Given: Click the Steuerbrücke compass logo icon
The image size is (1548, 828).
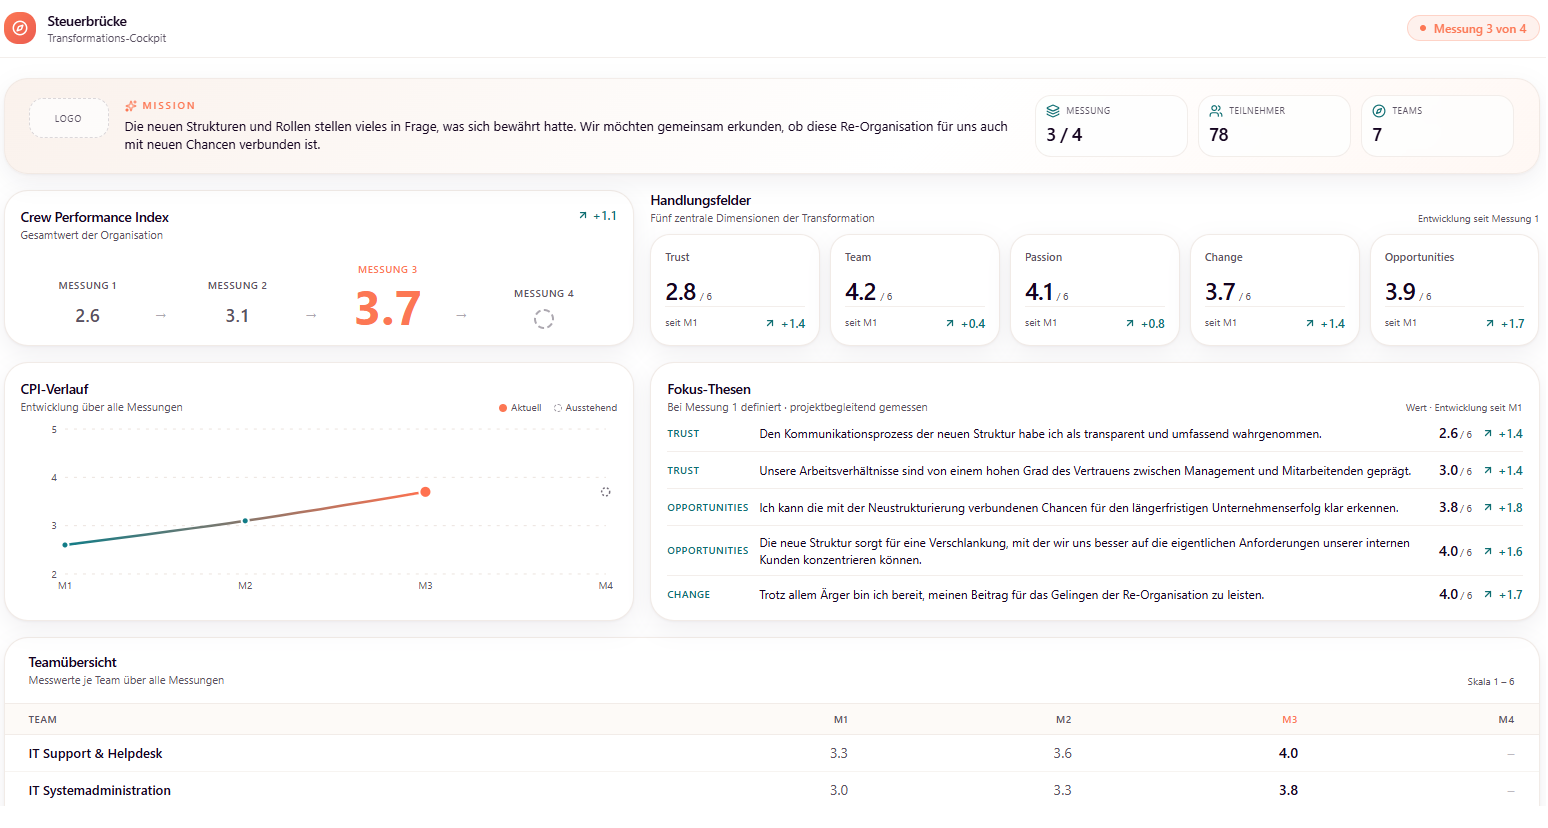Looking at the screenshot, I should point(20,28).
